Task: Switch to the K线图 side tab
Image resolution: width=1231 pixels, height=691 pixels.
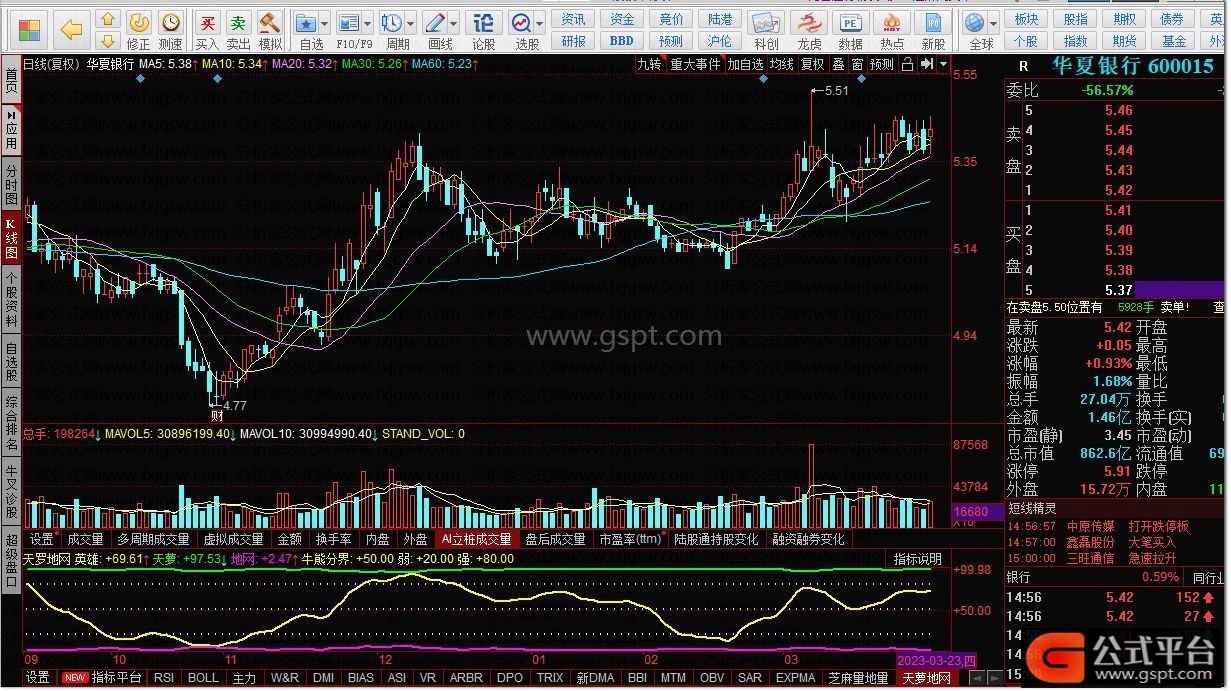Action: [11, 239]
